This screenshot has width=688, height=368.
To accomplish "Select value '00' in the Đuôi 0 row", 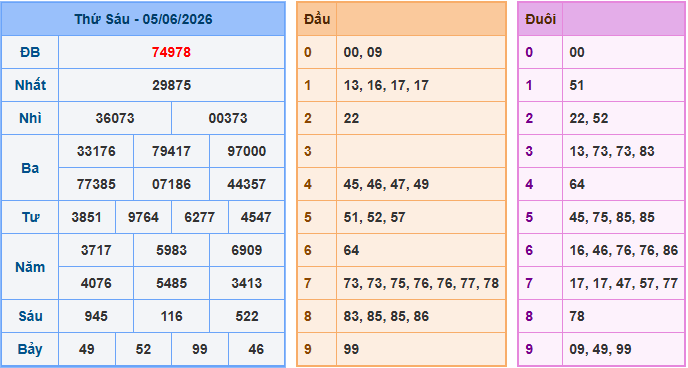I will 577,52.
